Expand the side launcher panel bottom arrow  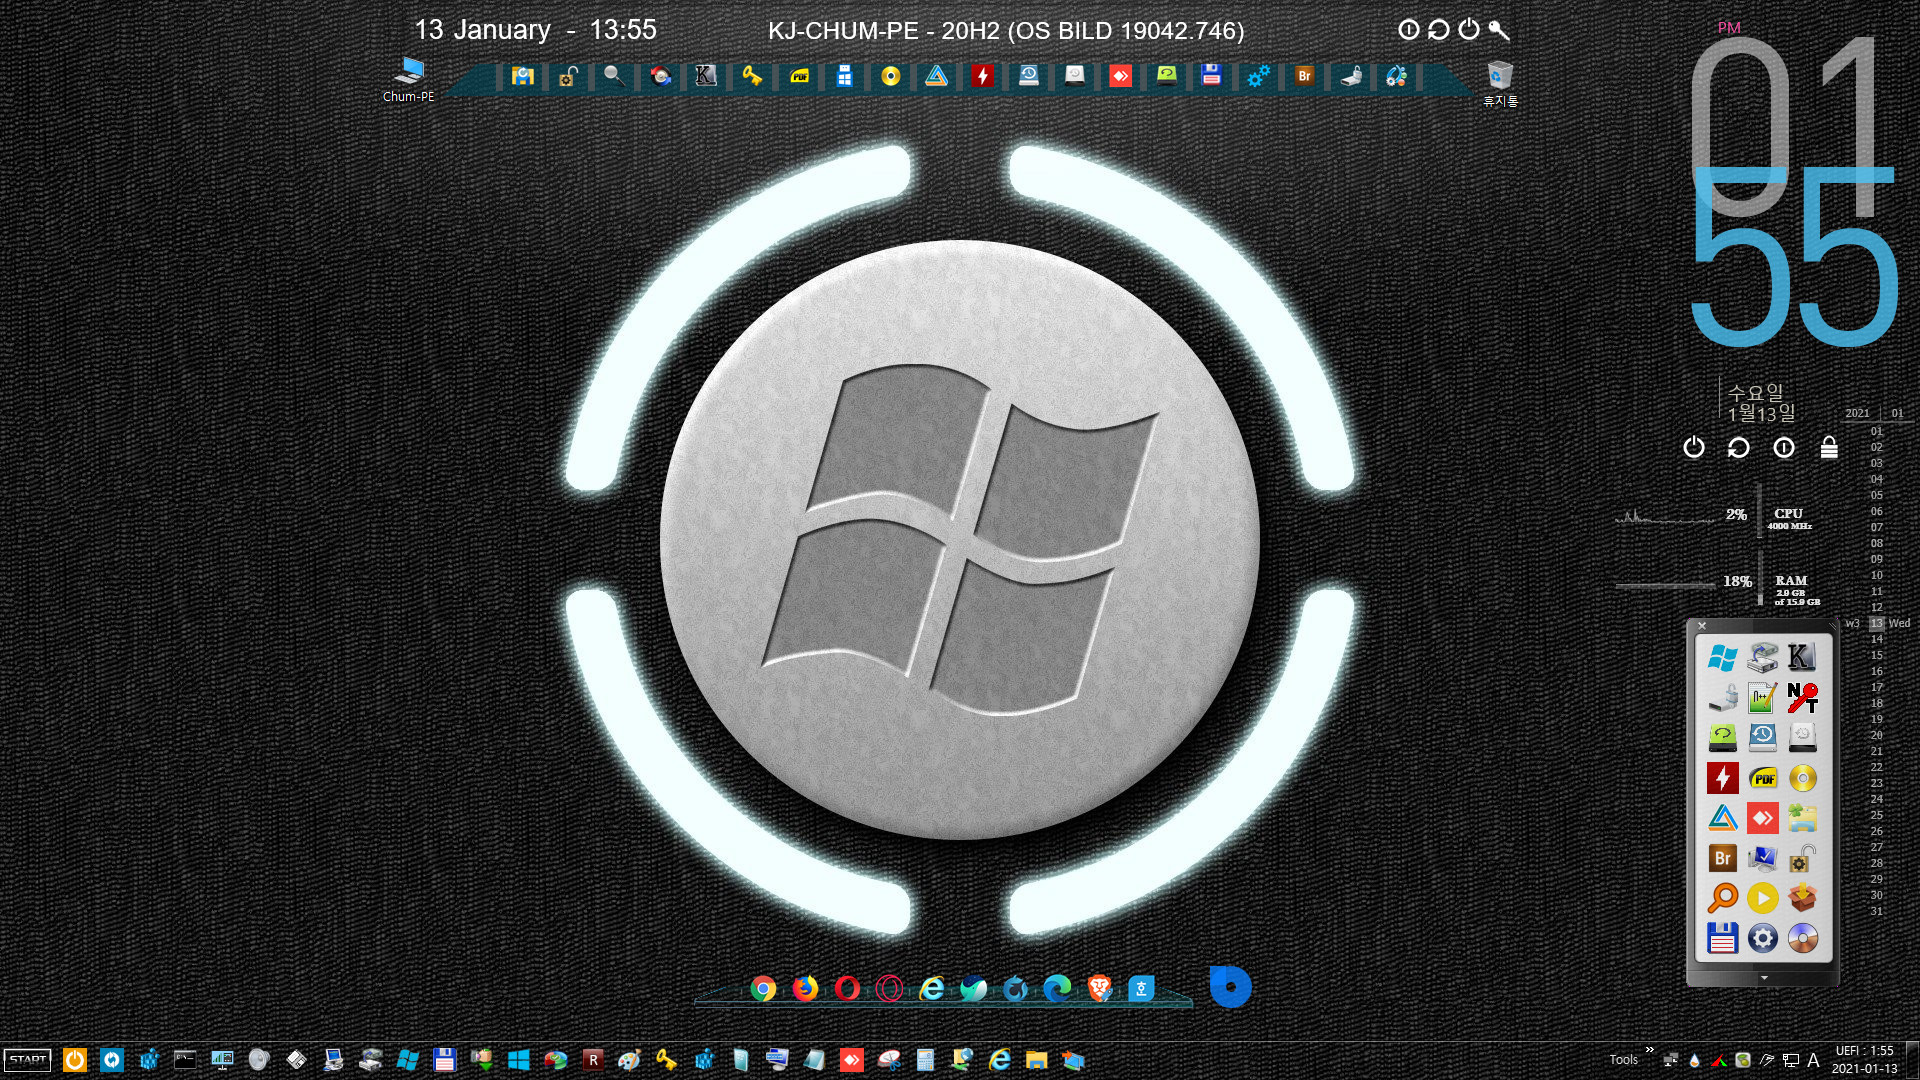pos(1764,977)
